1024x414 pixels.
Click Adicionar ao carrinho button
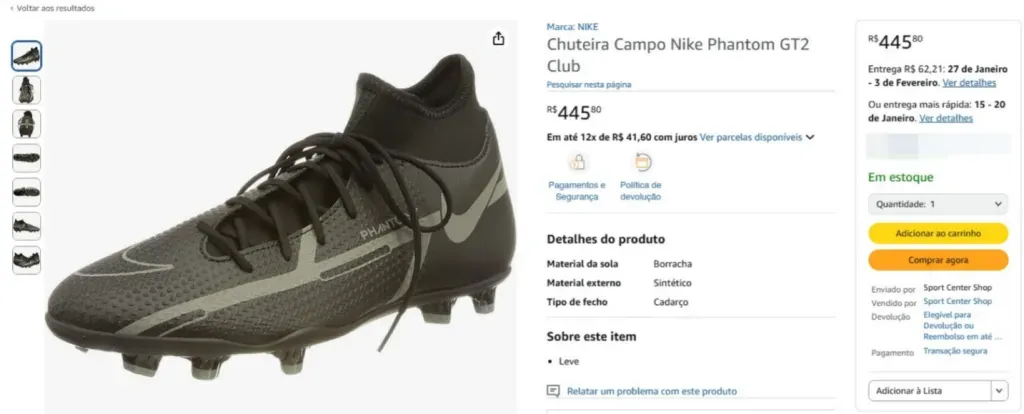[937, 233]
